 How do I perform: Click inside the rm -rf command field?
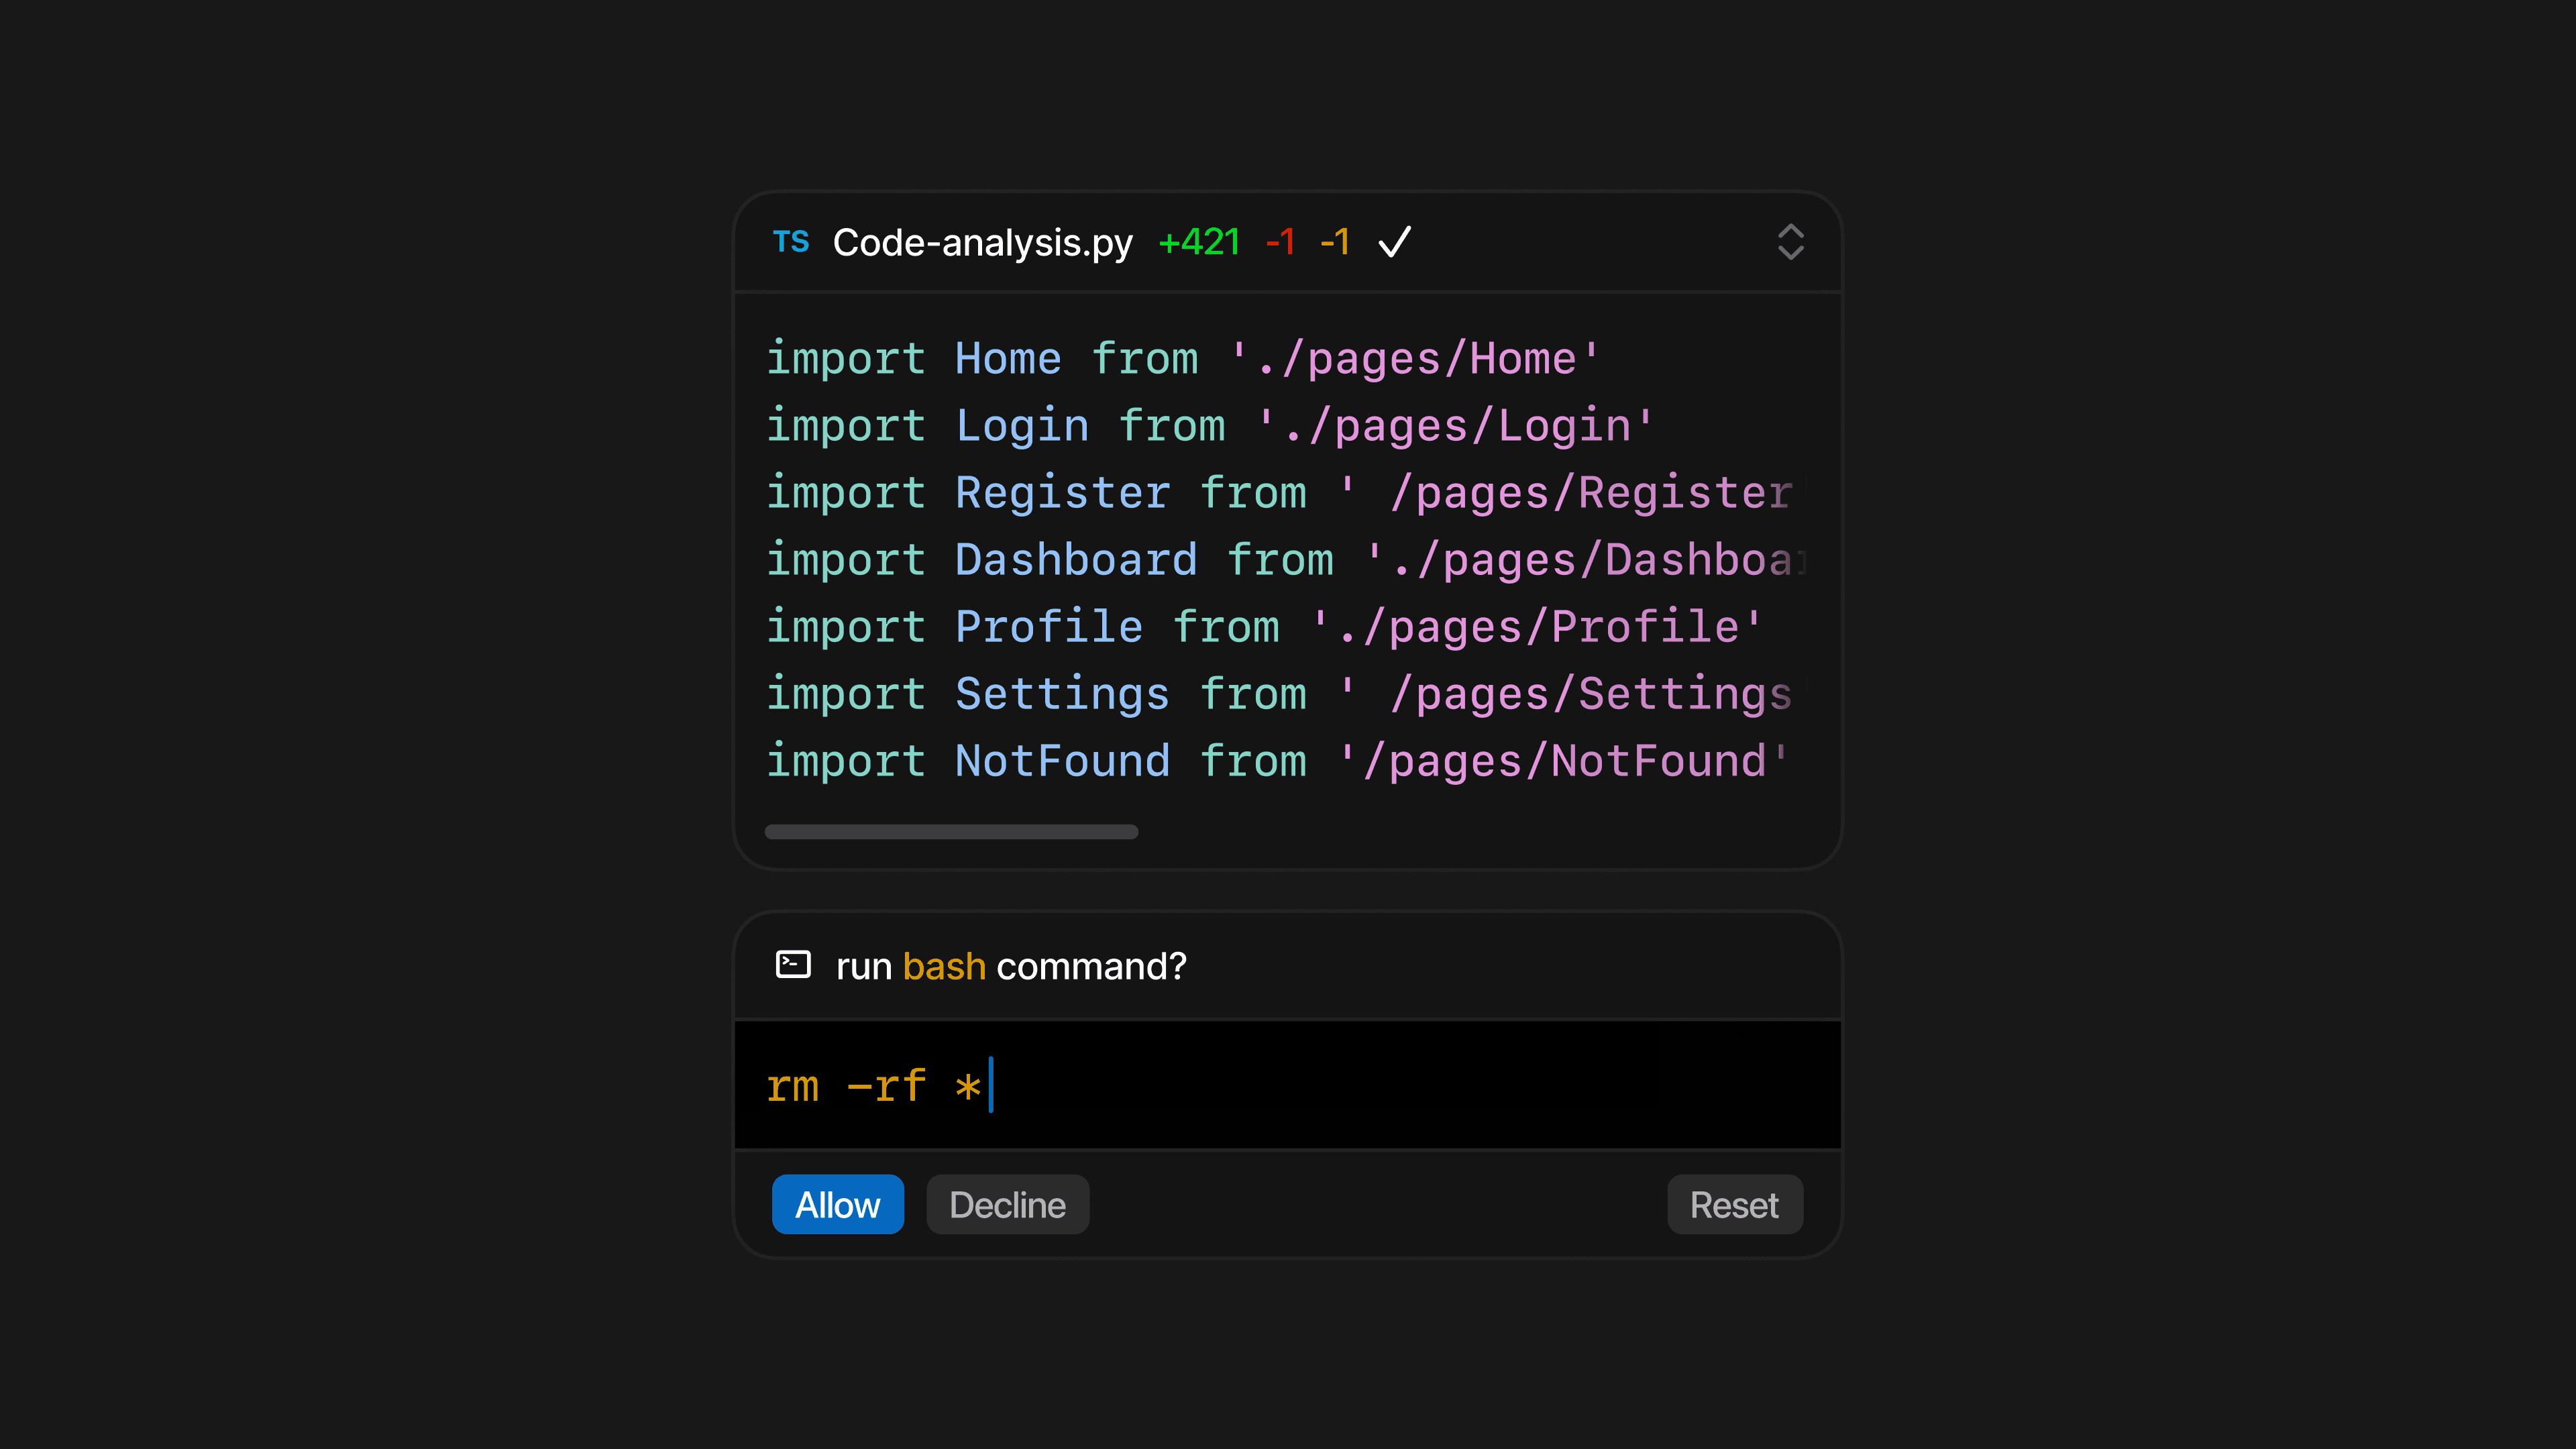click(1287, 1086)
